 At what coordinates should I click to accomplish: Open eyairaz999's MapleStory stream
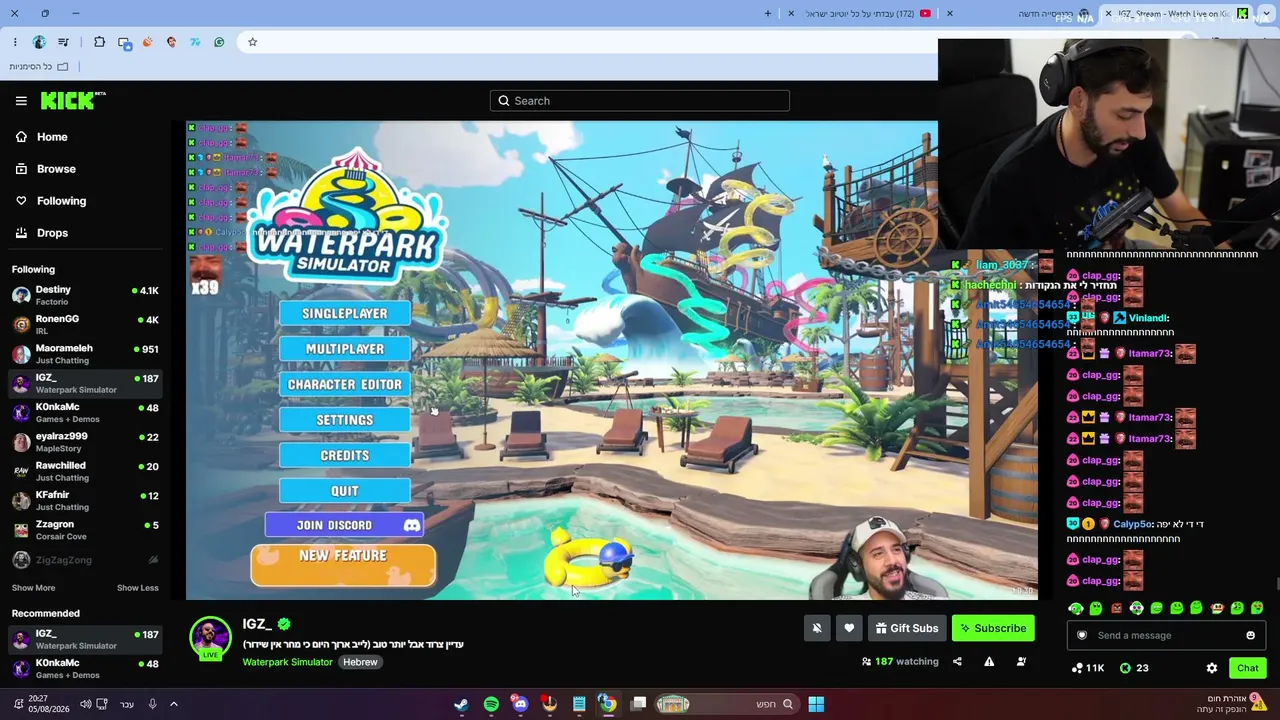tap(85, 442)
